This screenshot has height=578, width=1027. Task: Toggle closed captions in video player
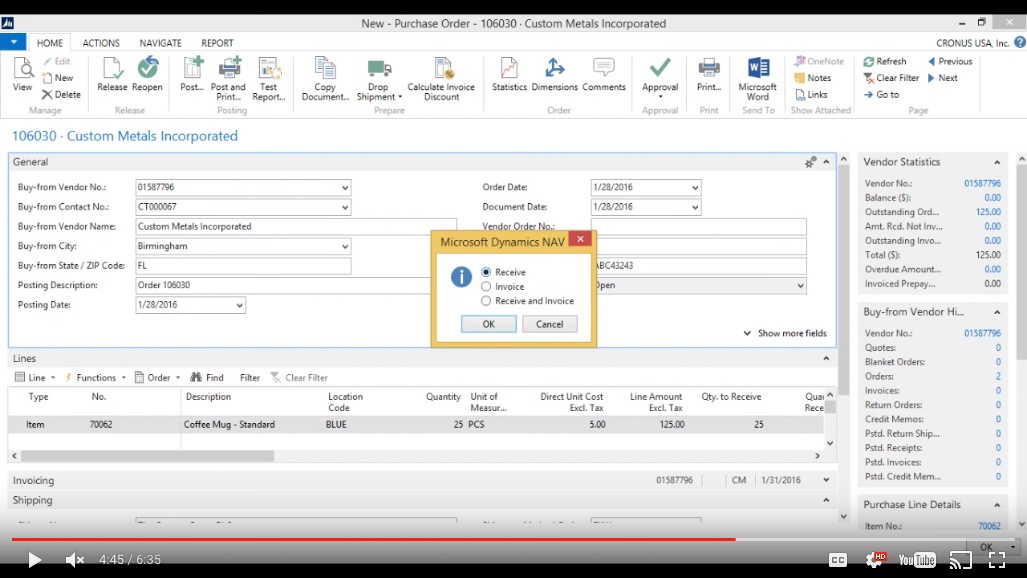(838, 560)
